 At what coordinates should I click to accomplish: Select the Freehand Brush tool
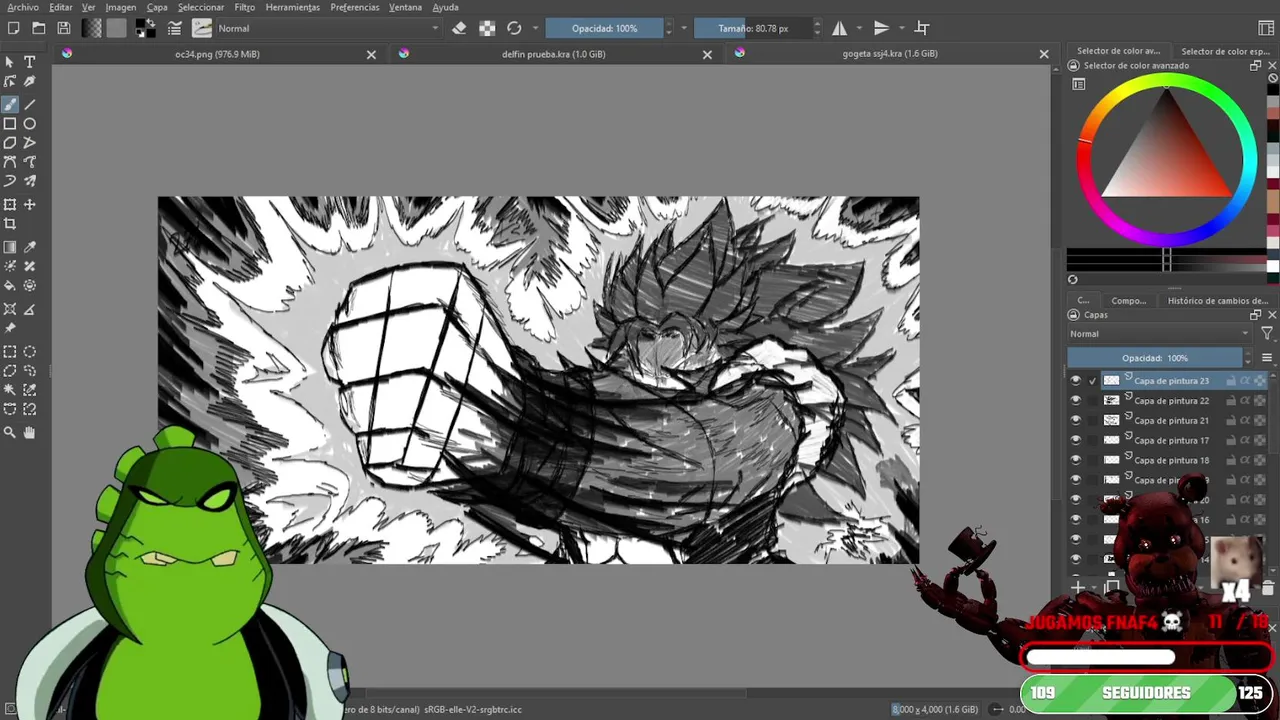click(10, 104)
